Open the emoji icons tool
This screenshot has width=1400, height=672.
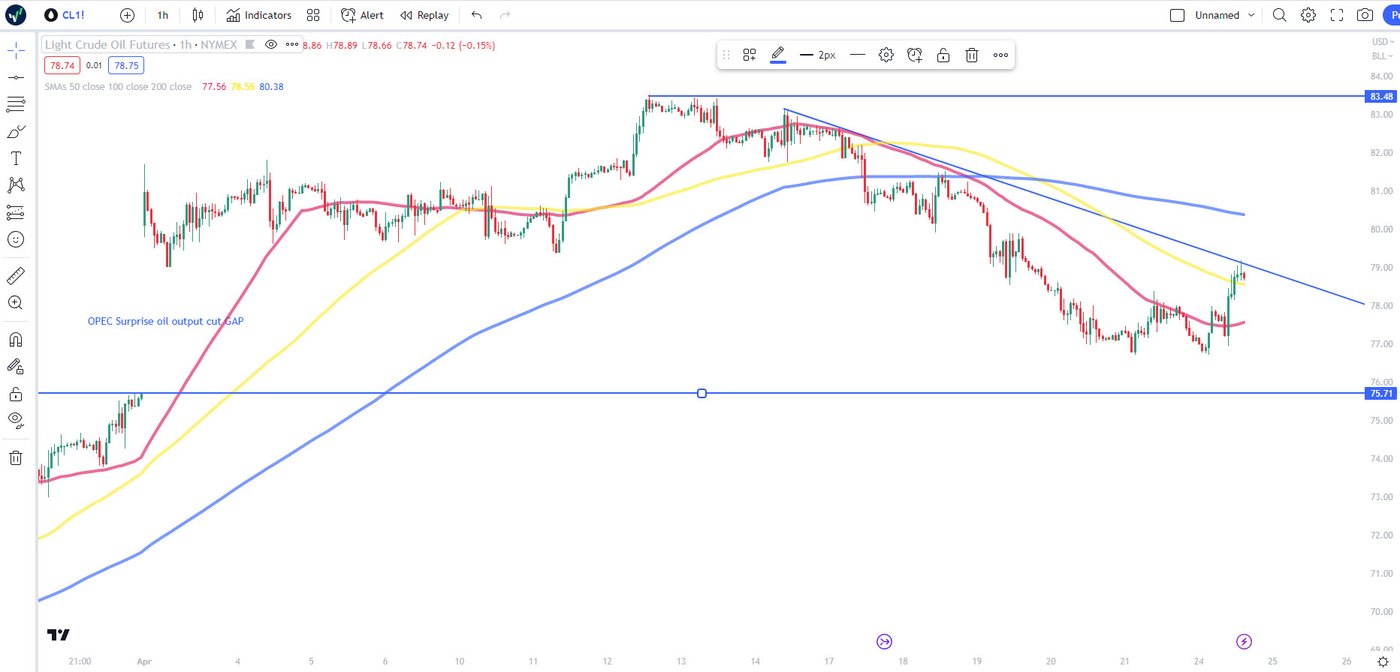pos(16,239)
